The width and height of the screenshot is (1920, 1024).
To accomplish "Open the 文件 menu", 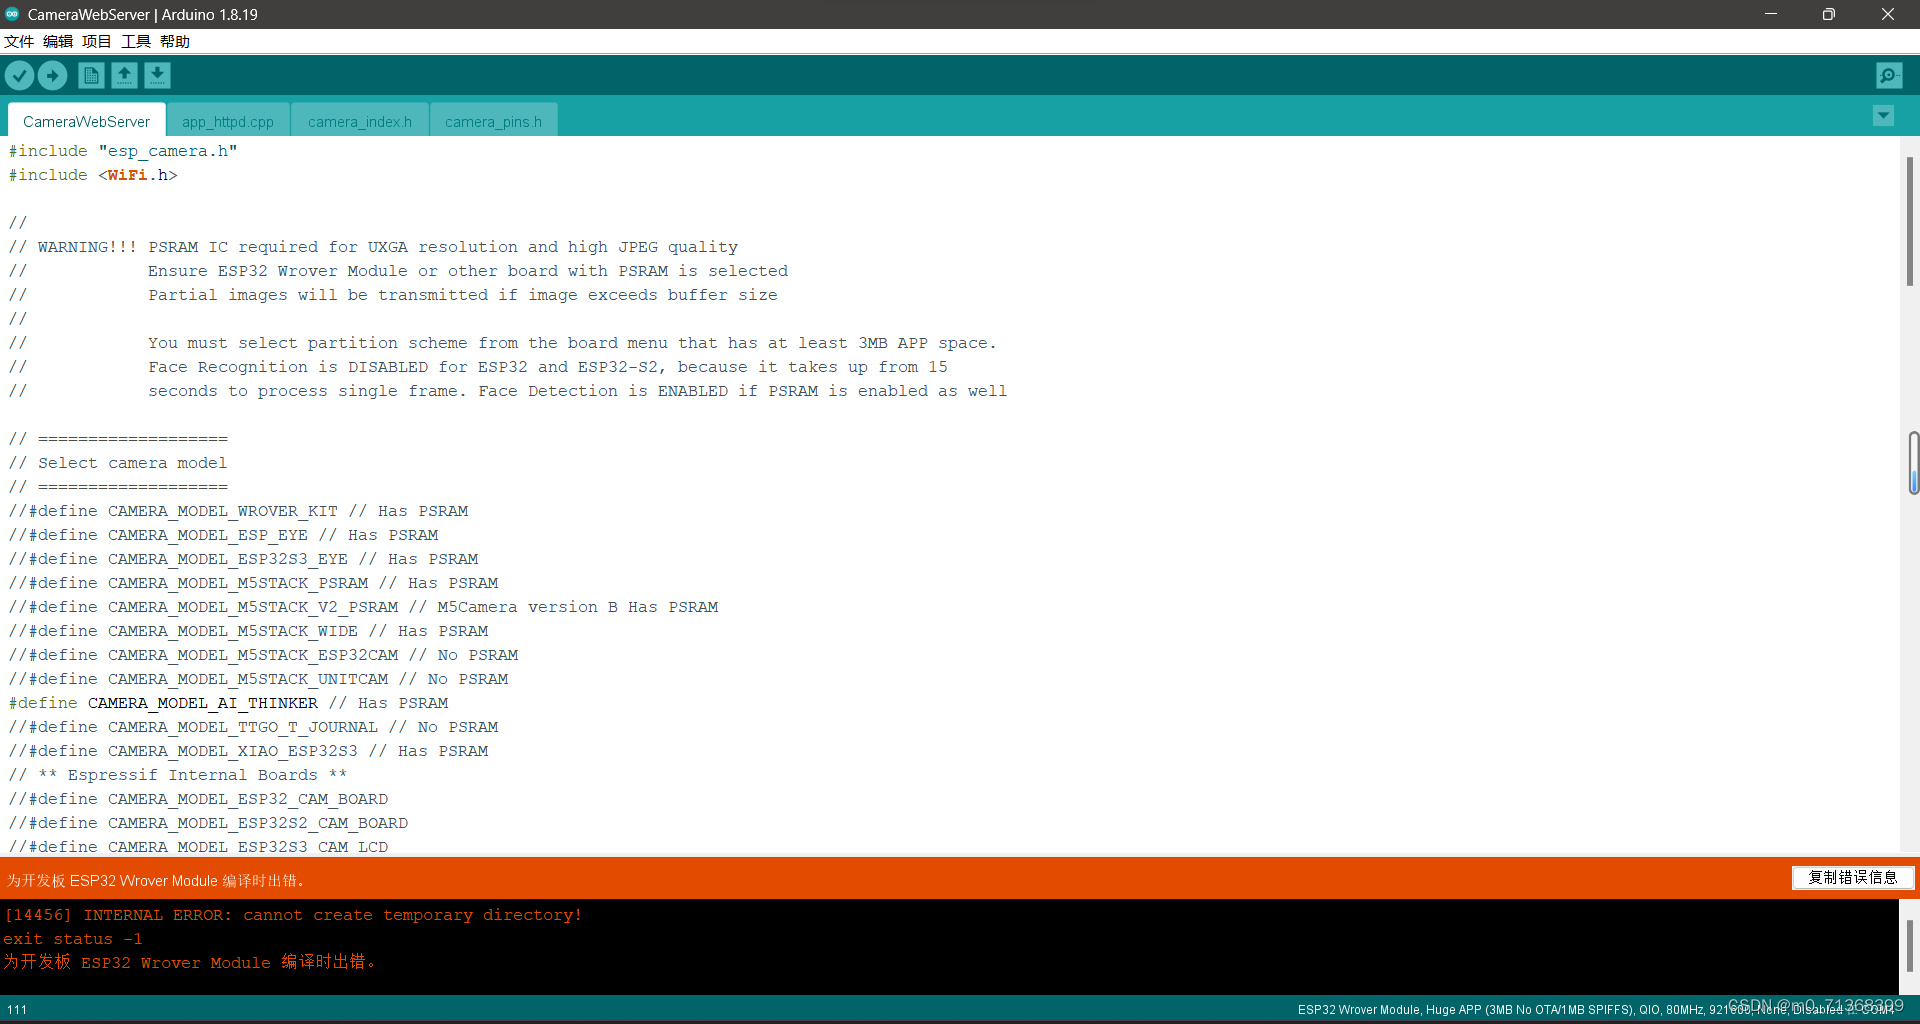I will (x=19, y=41).
